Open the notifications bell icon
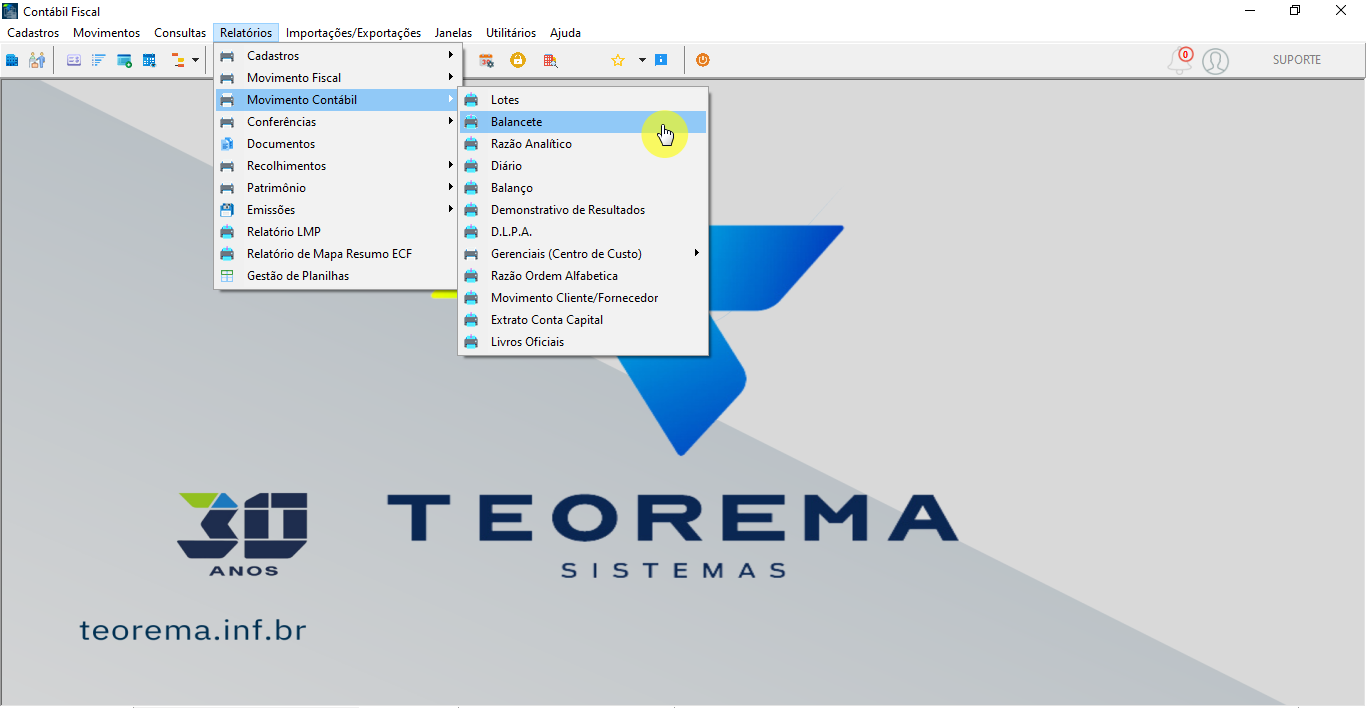The width and height of the screenshot is (1366, 708). [x=1181, y=61]
